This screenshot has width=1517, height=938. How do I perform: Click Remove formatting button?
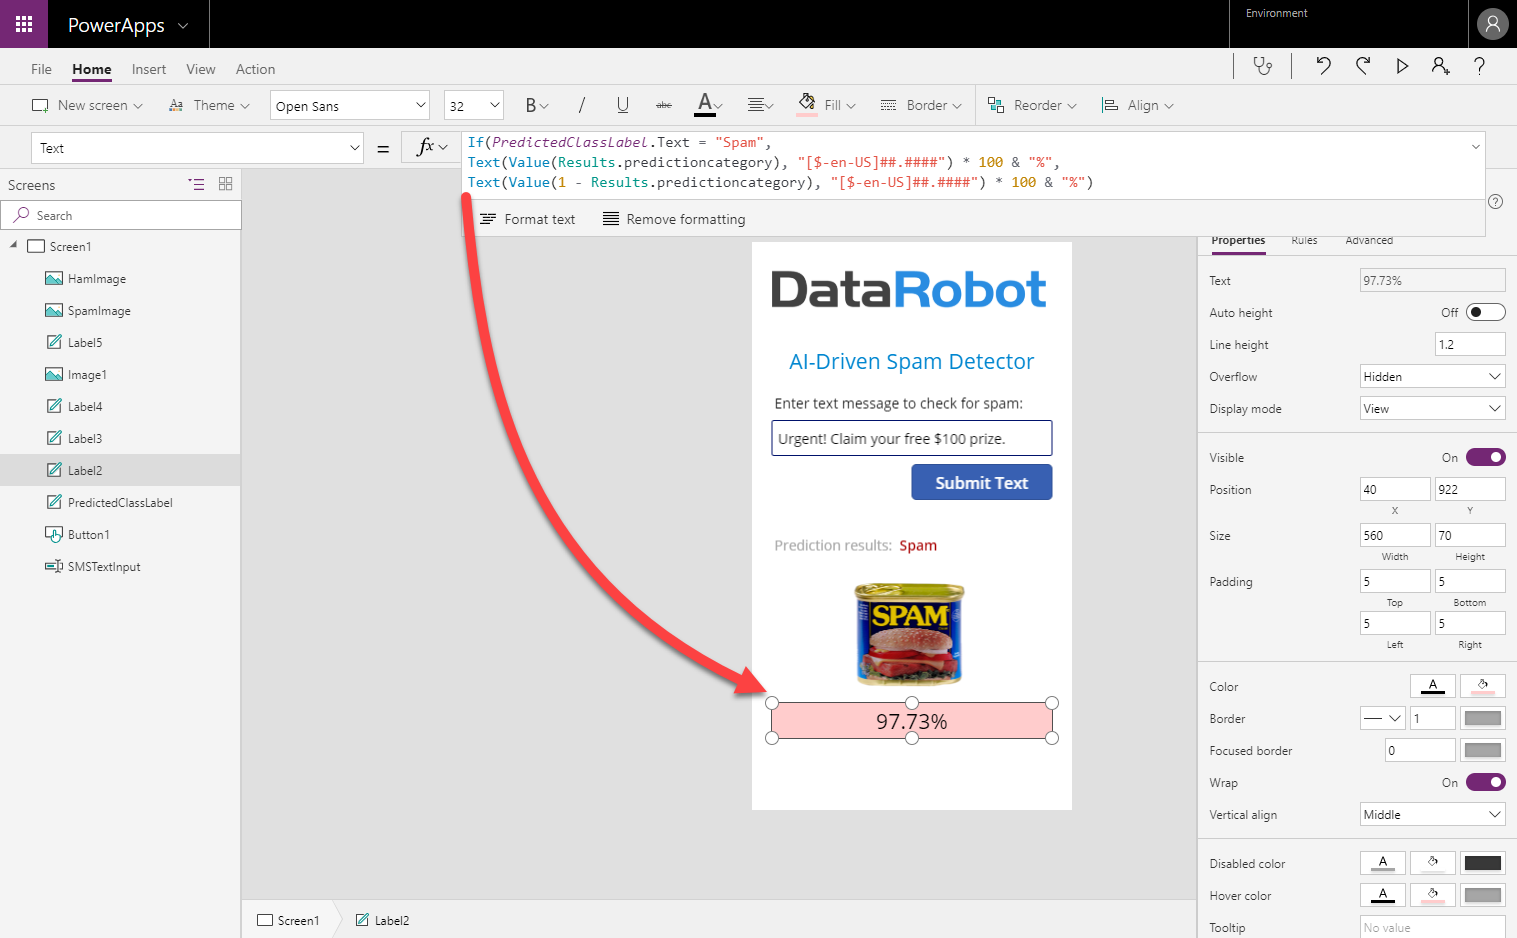pyautogui.click(x=674, y=219)
